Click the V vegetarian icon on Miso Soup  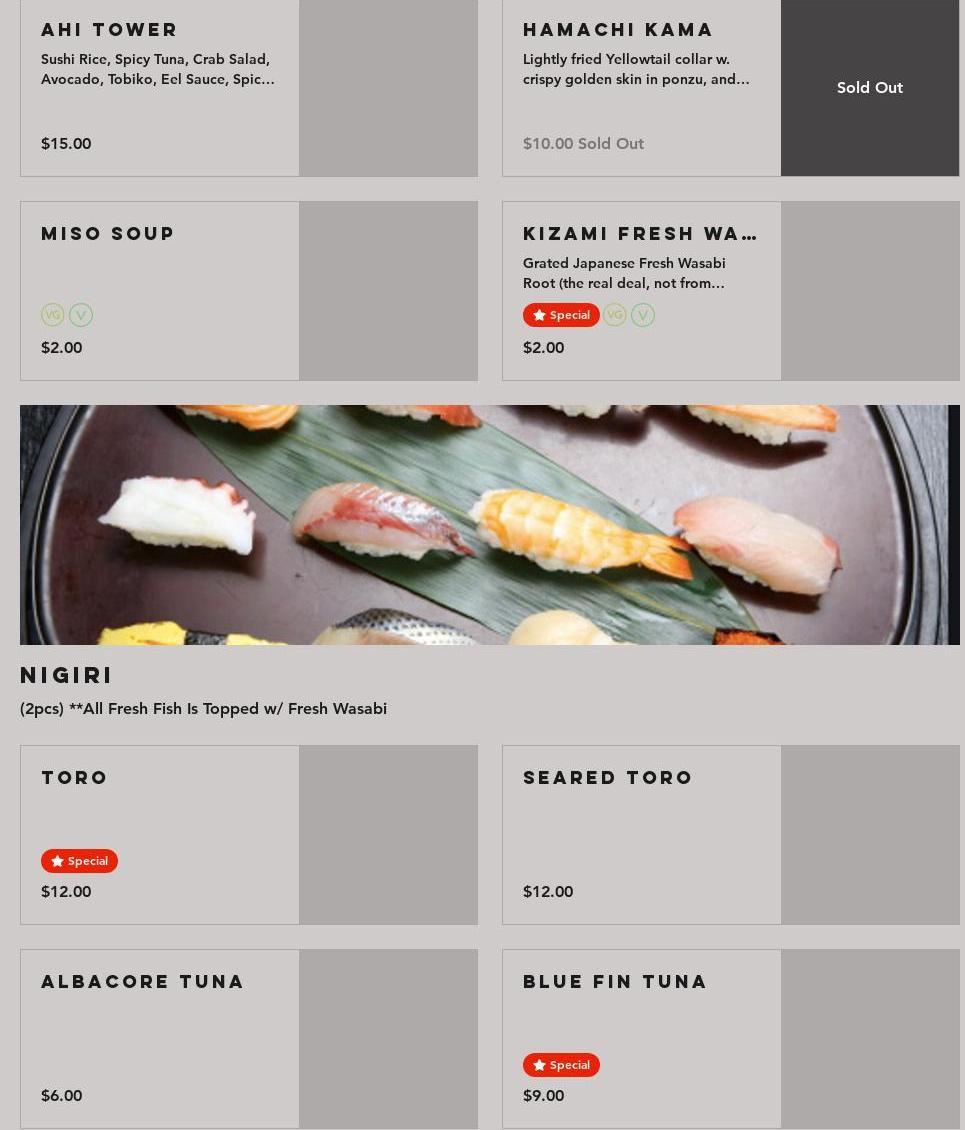click(x=81, y=315)
